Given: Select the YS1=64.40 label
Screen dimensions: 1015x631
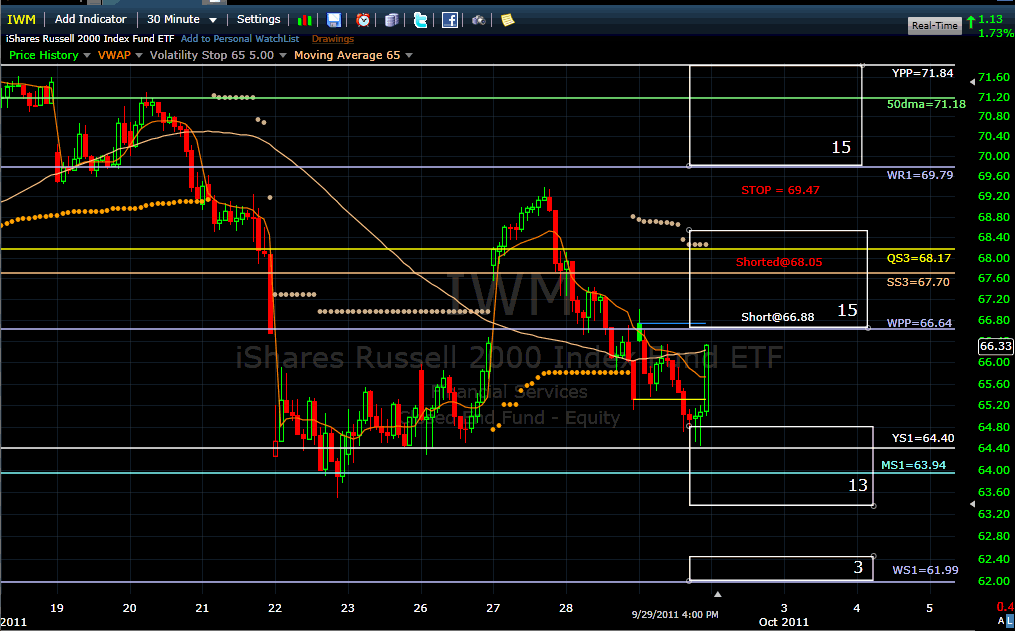Looking at the screenshot, I should tap(923, 438).
